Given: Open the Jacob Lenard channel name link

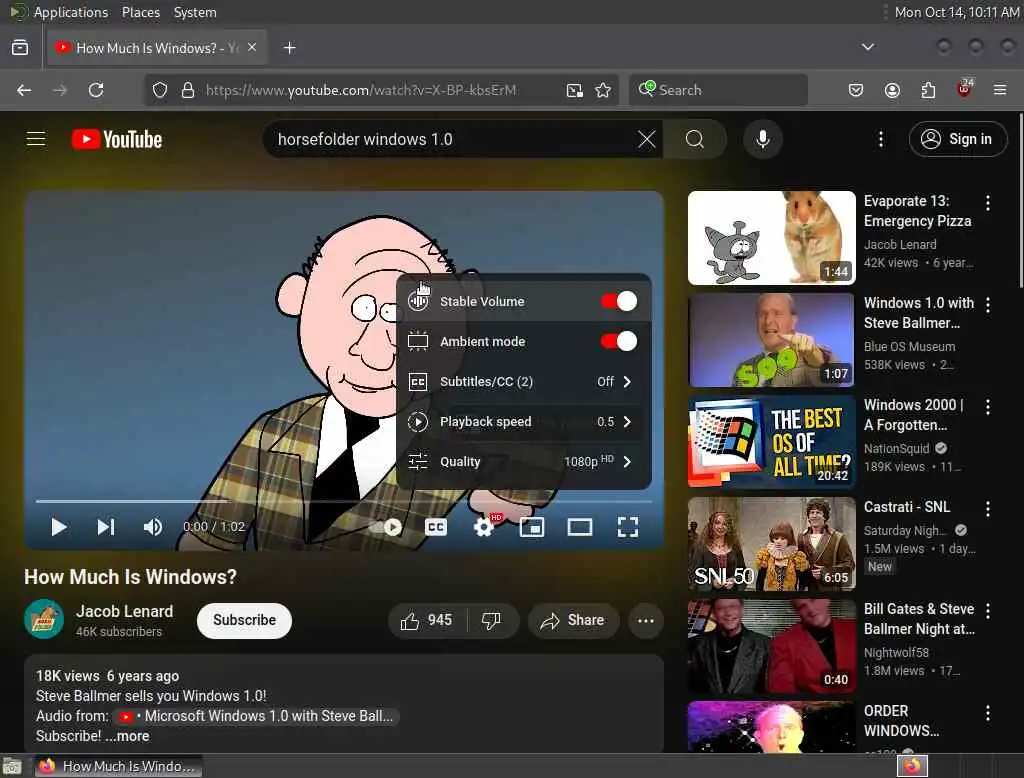Looking at the screenshot, I should pos(124,611).
